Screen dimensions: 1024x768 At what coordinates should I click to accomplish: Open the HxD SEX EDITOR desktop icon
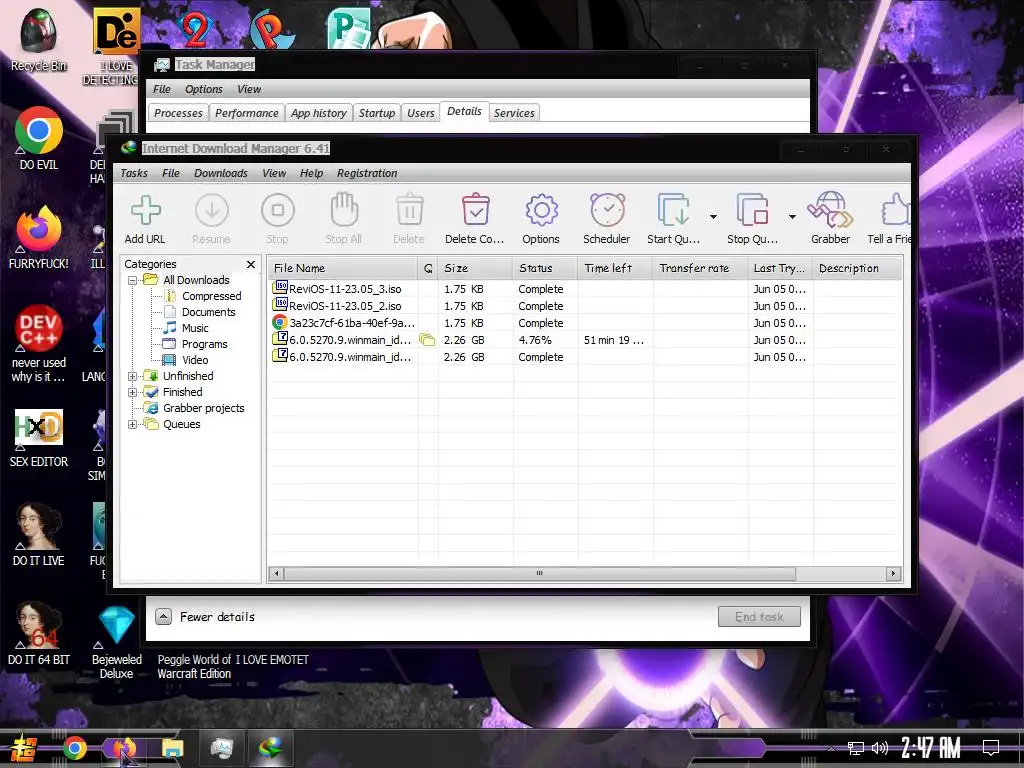click(39, 439)
